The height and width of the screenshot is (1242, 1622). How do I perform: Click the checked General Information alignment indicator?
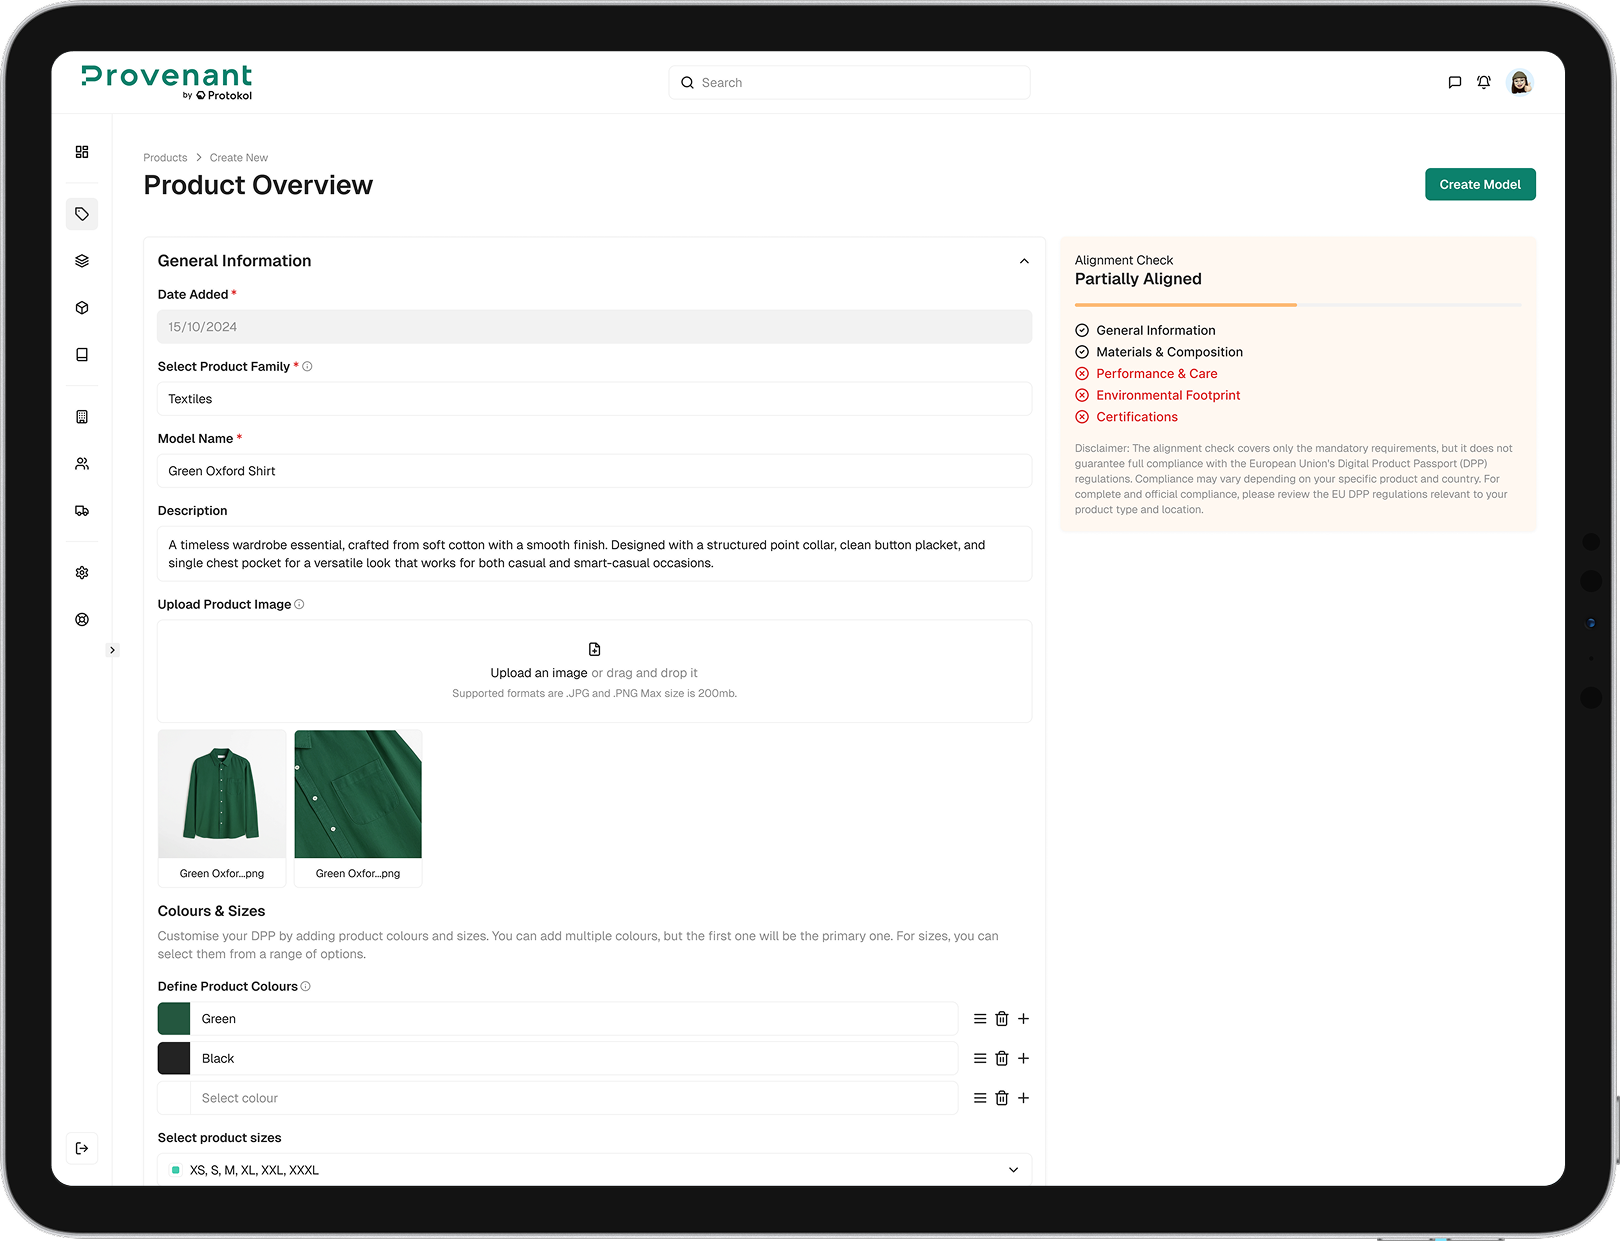[1082, 329]
